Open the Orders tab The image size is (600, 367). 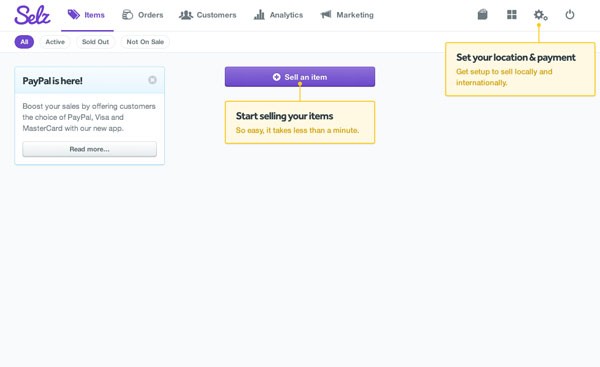pyautogui.click(x=142, y=15)
